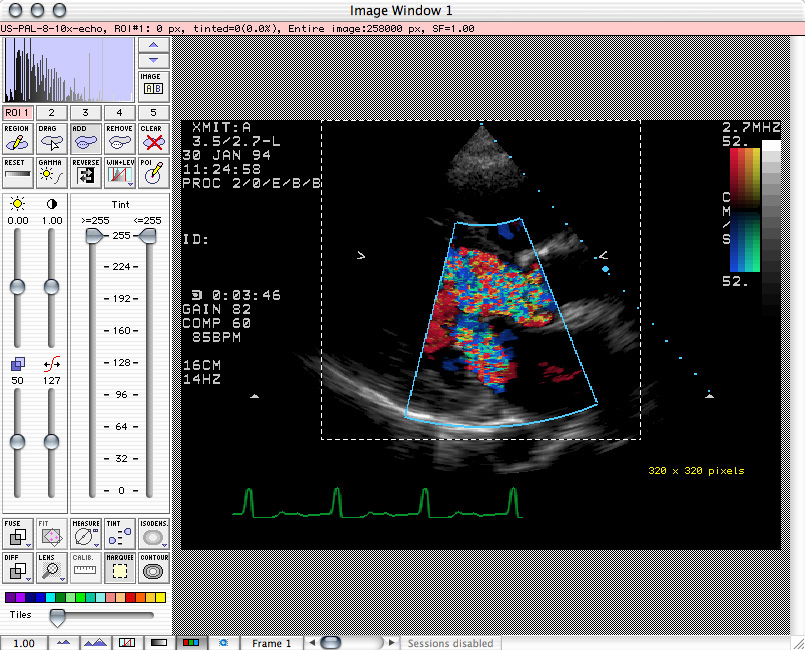
Task: Toggle the RGB channels button in status bar
Action: [x=192, y=642]
